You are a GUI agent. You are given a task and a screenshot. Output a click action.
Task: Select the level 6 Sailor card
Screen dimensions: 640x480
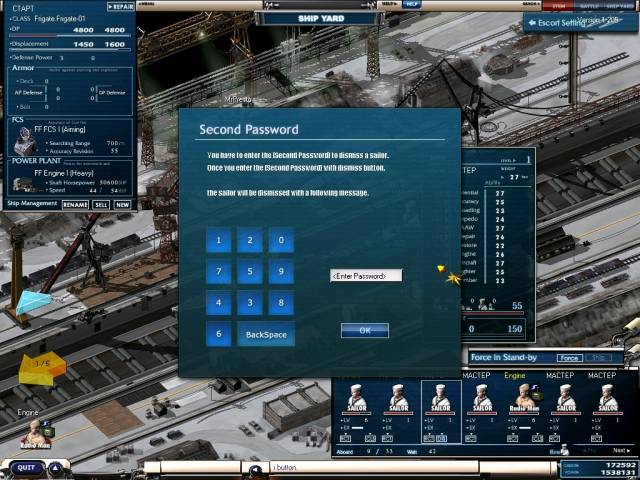click(x=357, y=412)
